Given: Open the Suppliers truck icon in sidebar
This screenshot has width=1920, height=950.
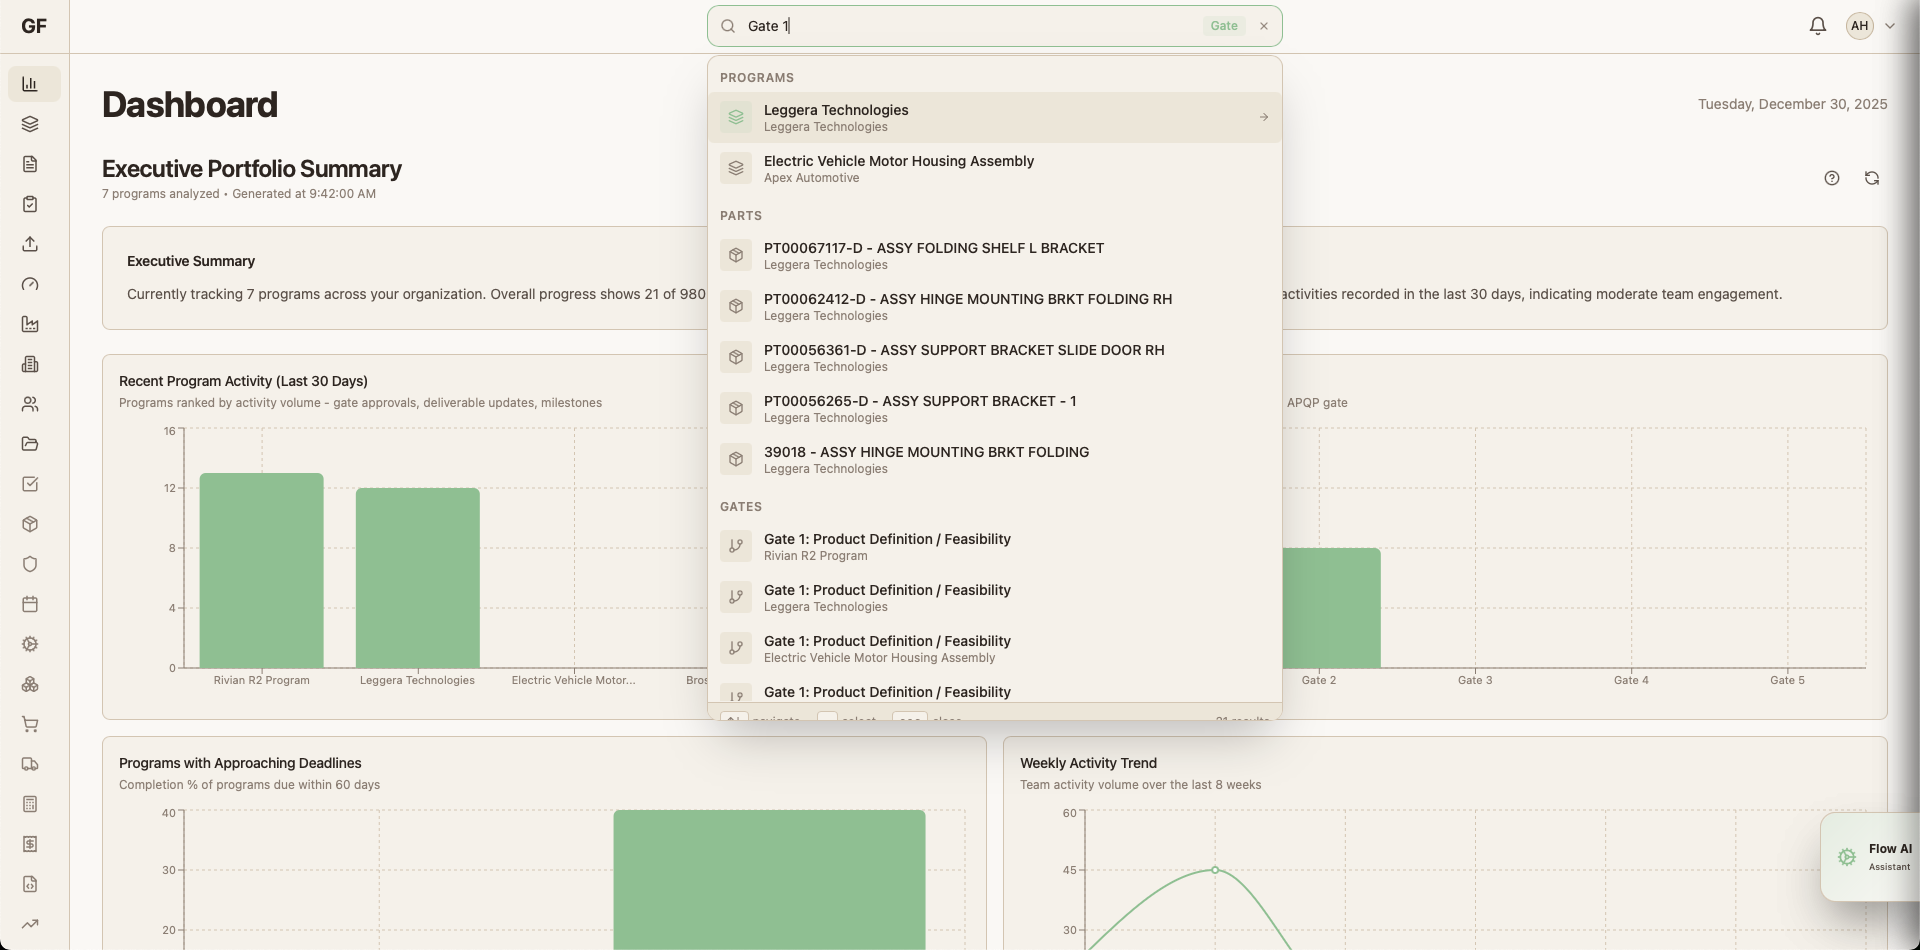Looking at the screenshot, I should point(30,764).
